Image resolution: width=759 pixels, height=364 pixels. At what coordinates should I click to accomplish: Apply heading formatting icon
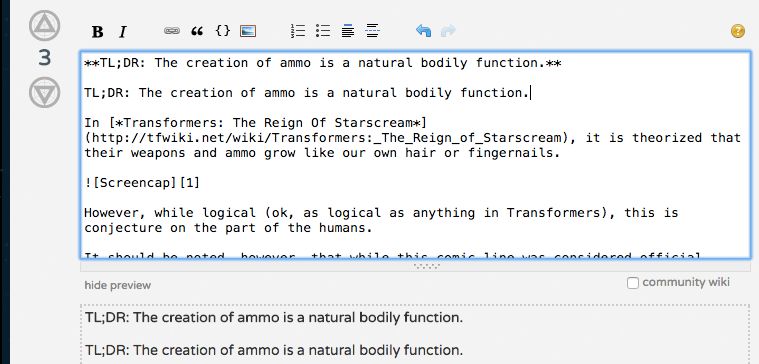(x=348, y=31)
